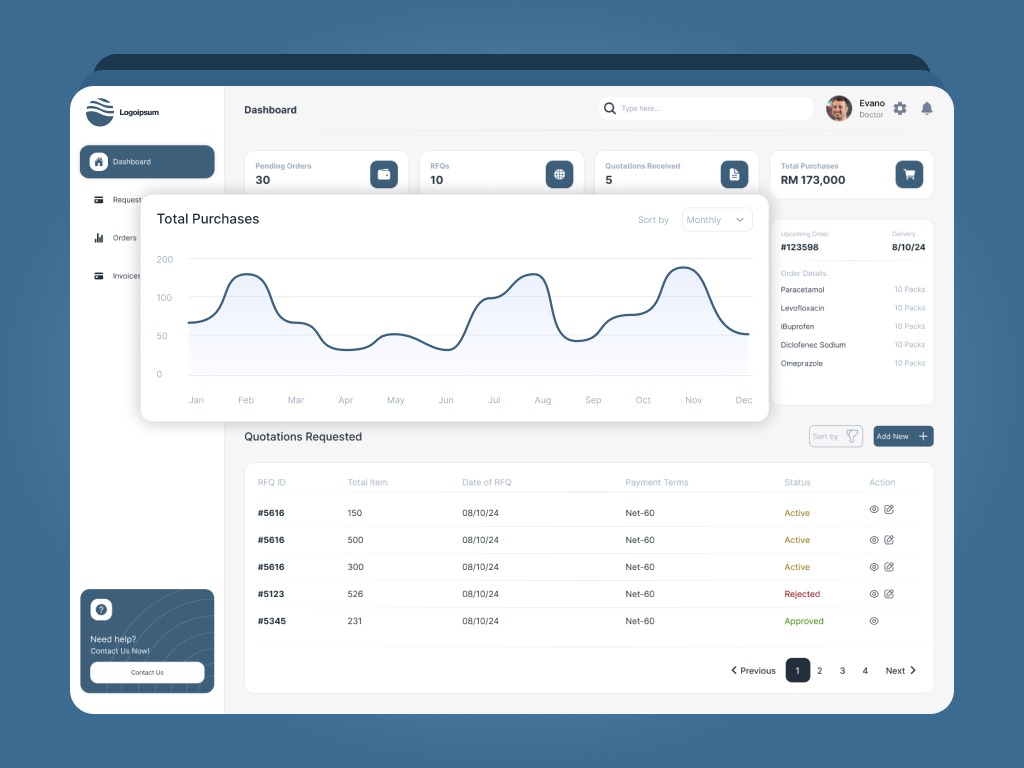
Task: Click the Nov peak on the purchases chart
Action: [x=685, y=269]
